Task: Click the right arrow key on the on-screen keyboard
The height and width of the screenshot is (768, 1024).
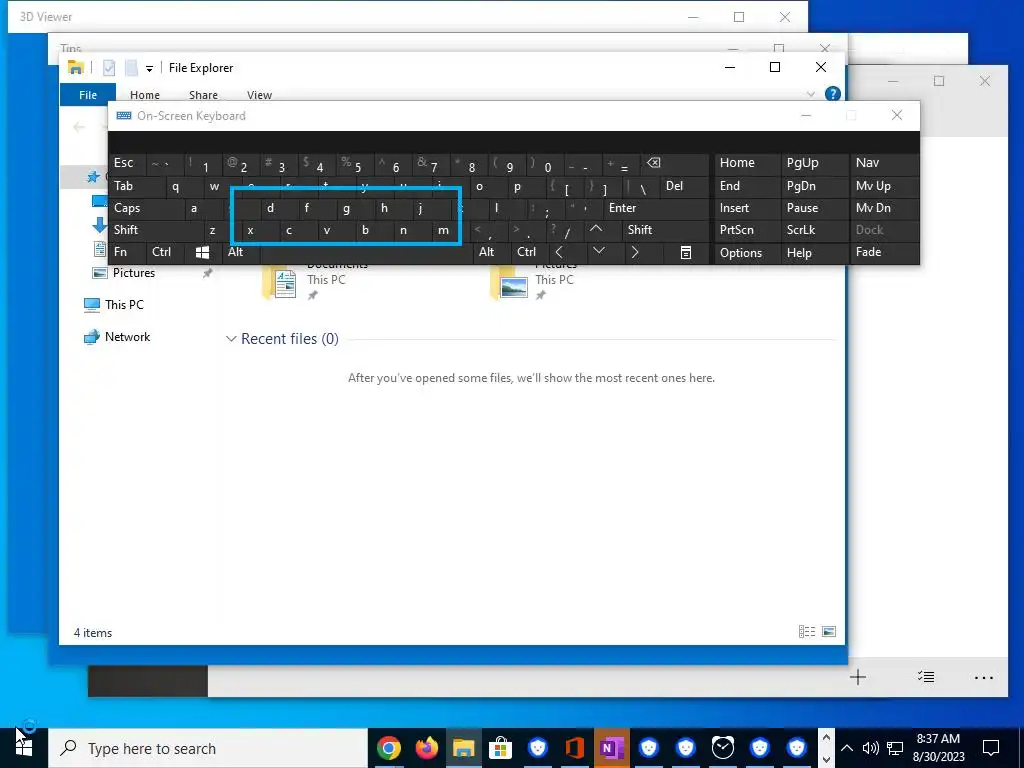Action: (634, 252)
